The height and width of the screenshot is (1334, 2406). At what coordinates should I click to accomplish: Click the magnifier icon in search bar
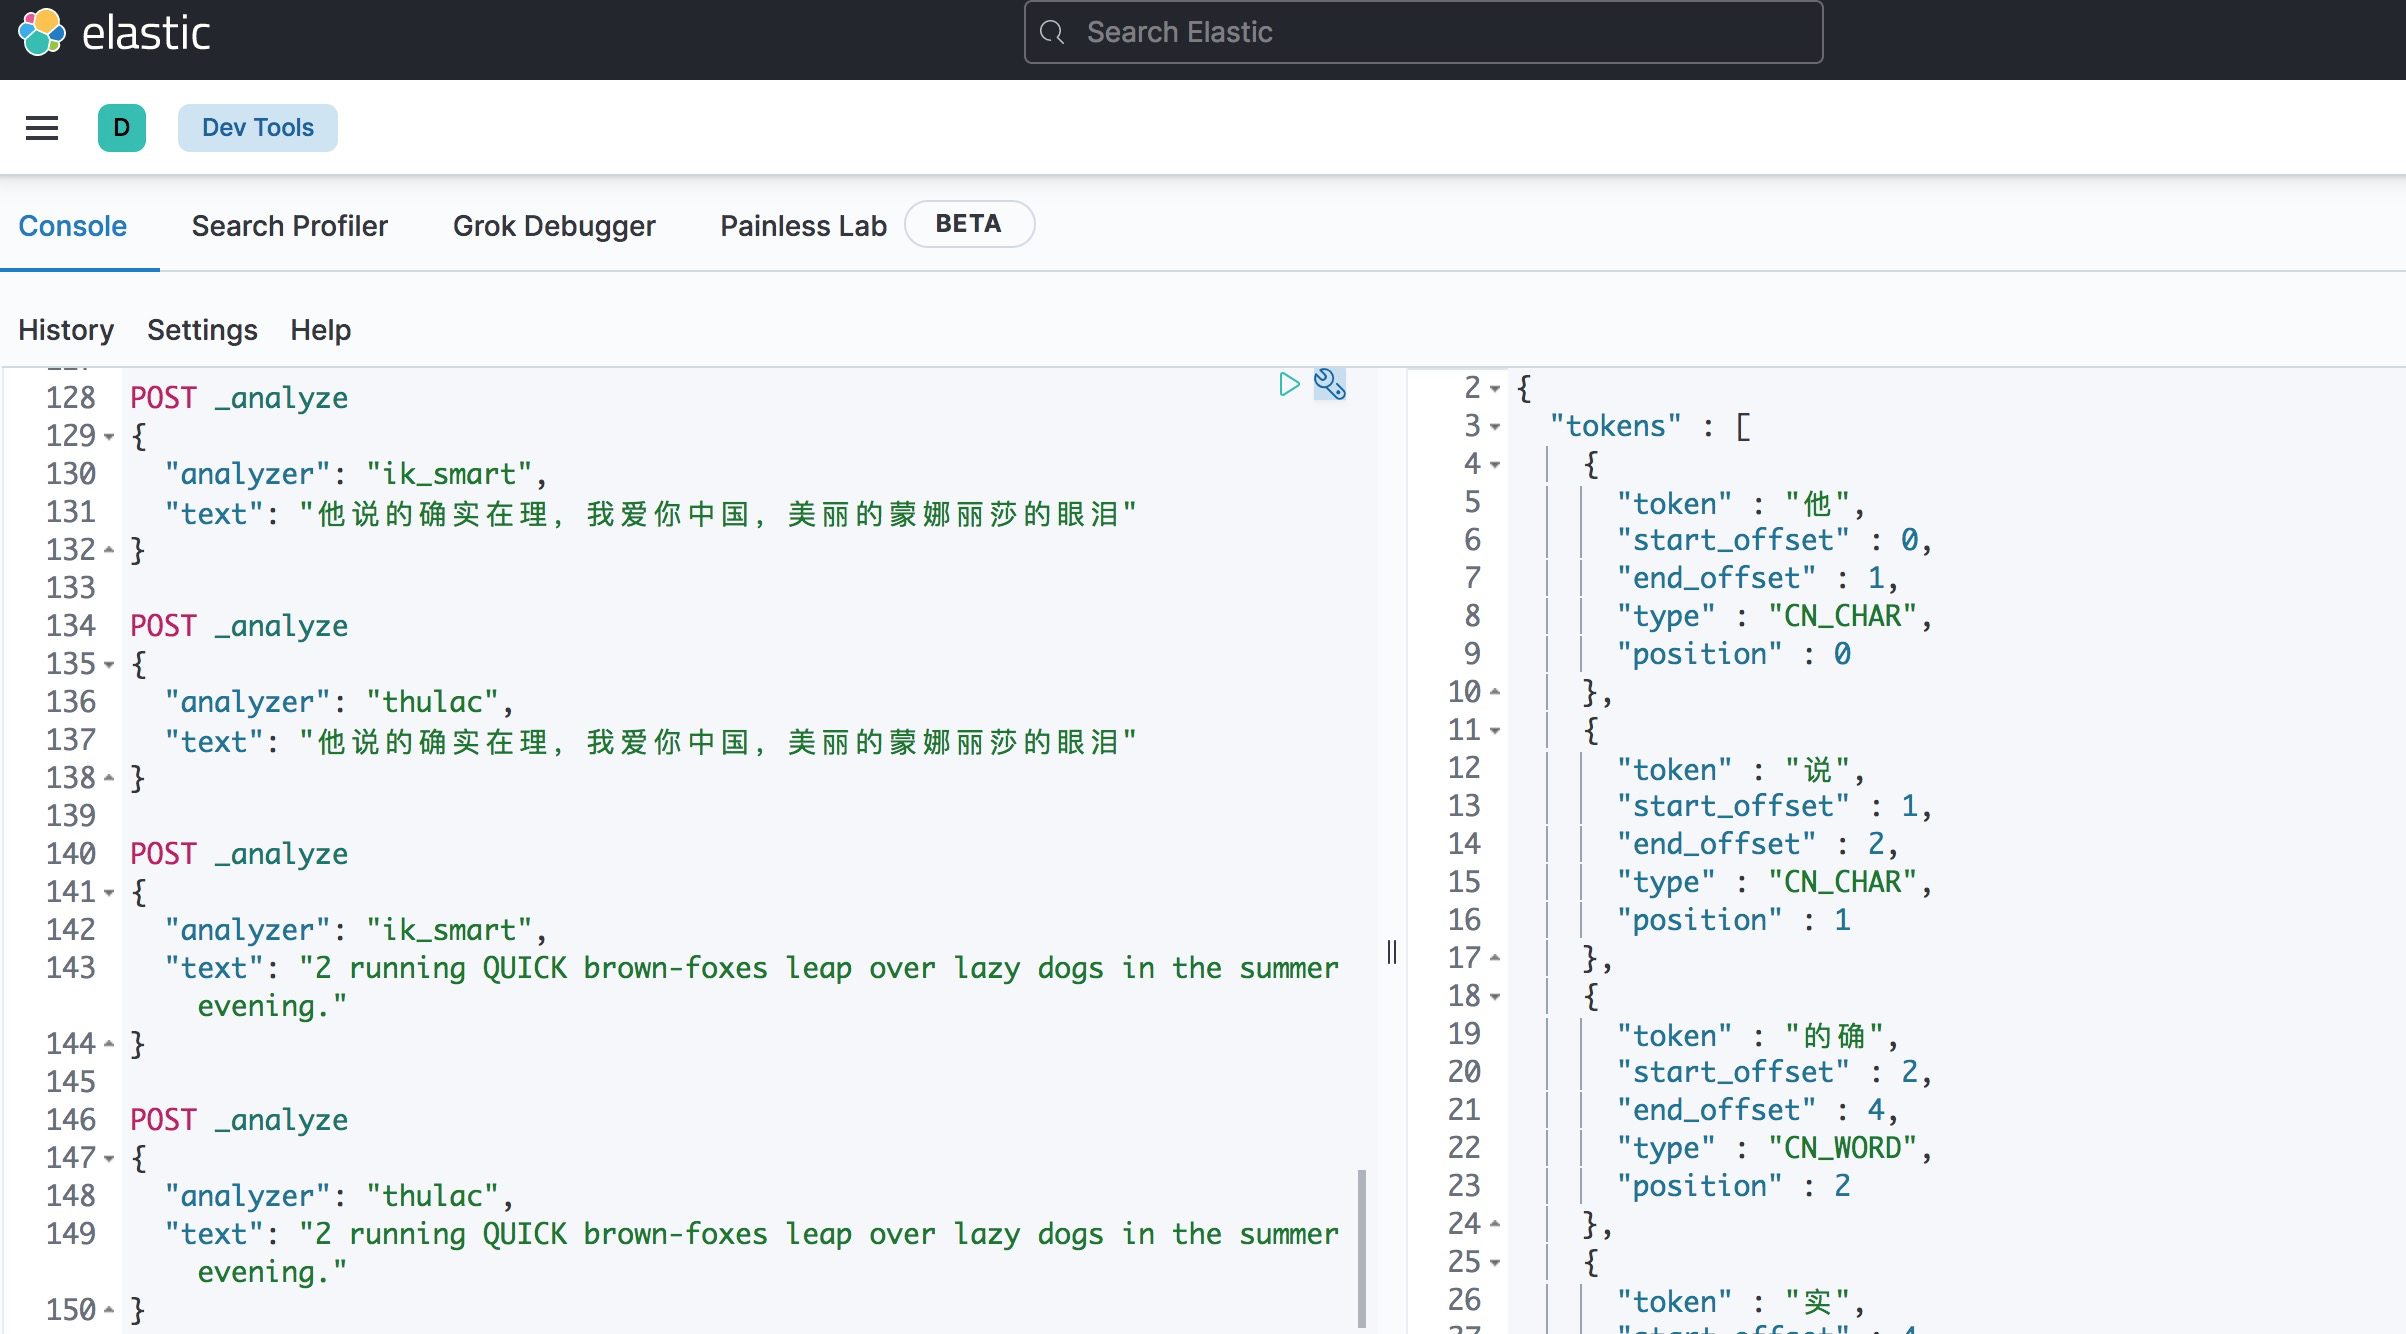pos(1052,33)
